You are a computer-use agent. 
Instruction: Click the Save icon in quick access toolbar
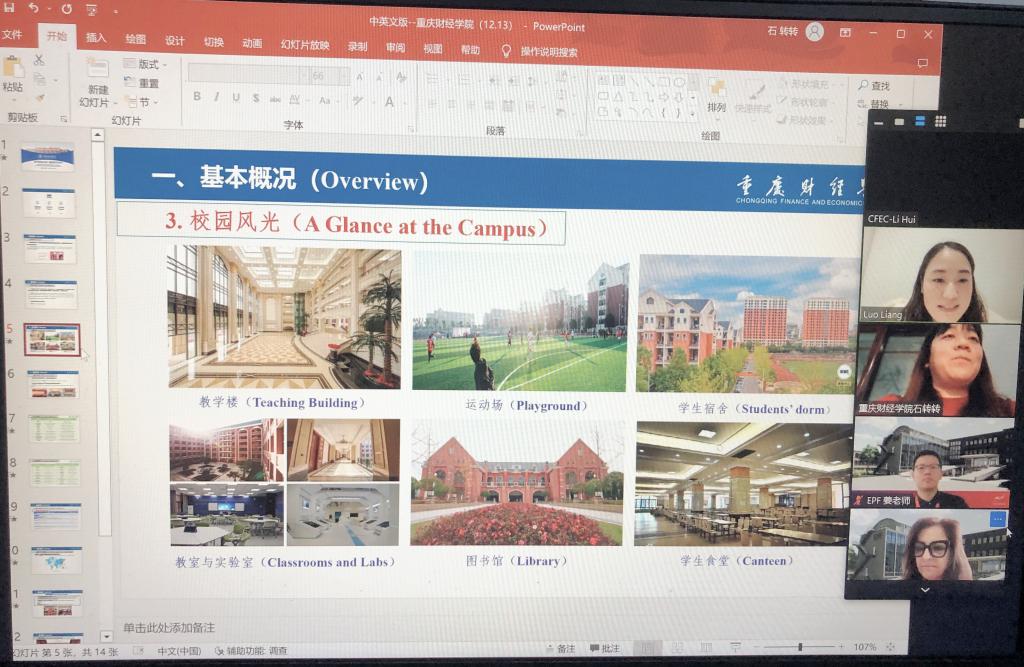8,9
